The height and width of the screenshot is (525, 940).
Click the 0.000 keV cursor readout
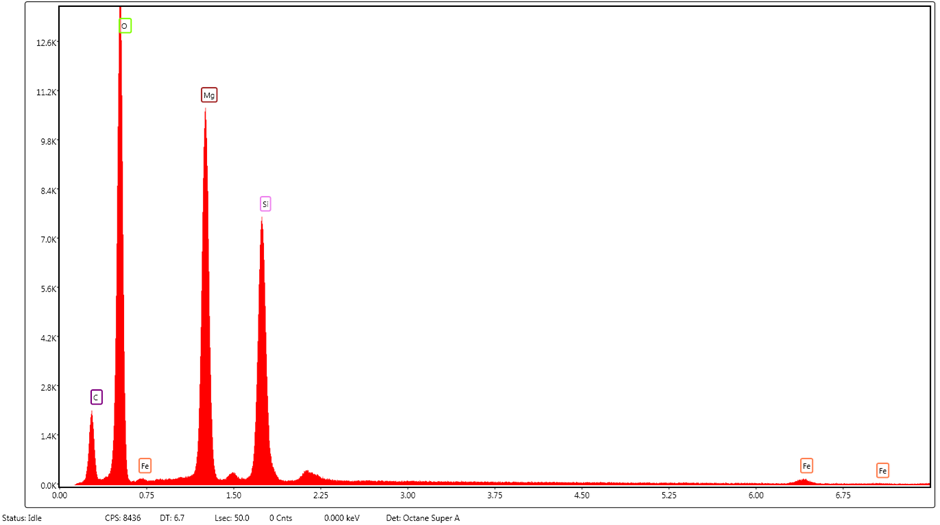(343, 518)
